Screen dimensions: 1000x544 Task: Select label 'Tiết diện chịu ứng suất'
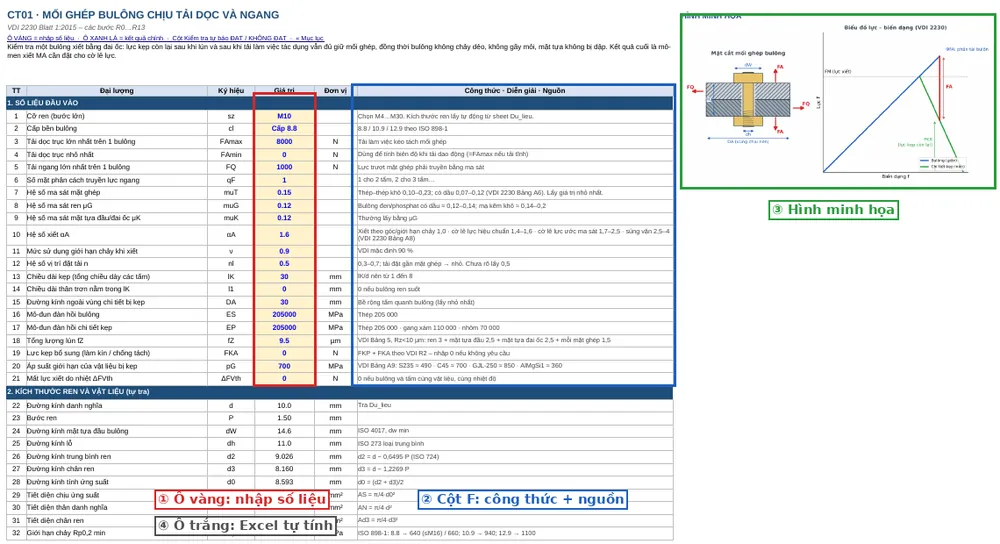point(63,495)
